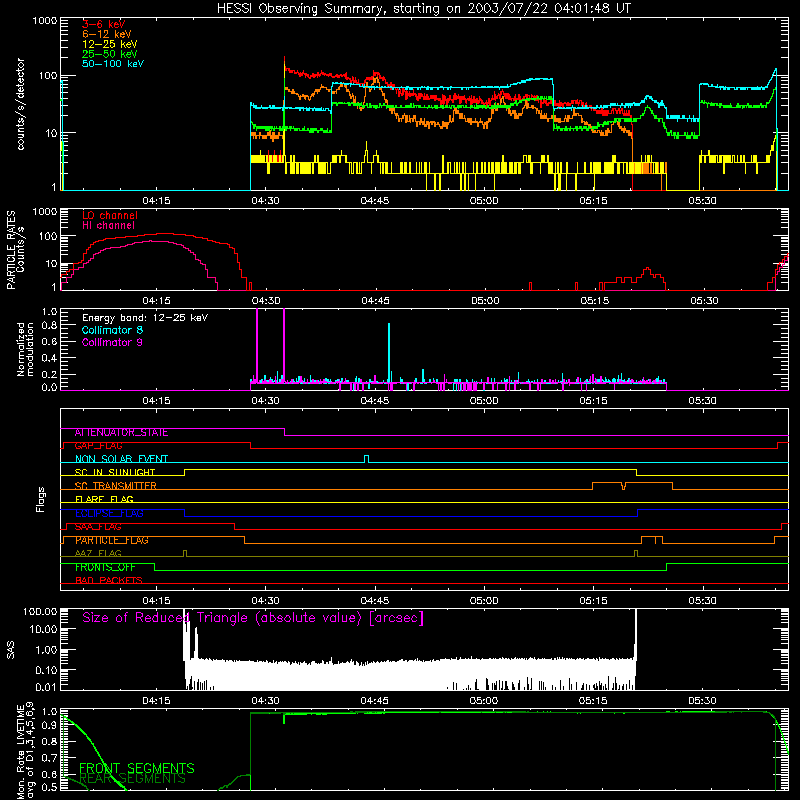800x800 pixels.
Task: Click the BAD_PACKETS flag label
Action: [x=109, y=580]
